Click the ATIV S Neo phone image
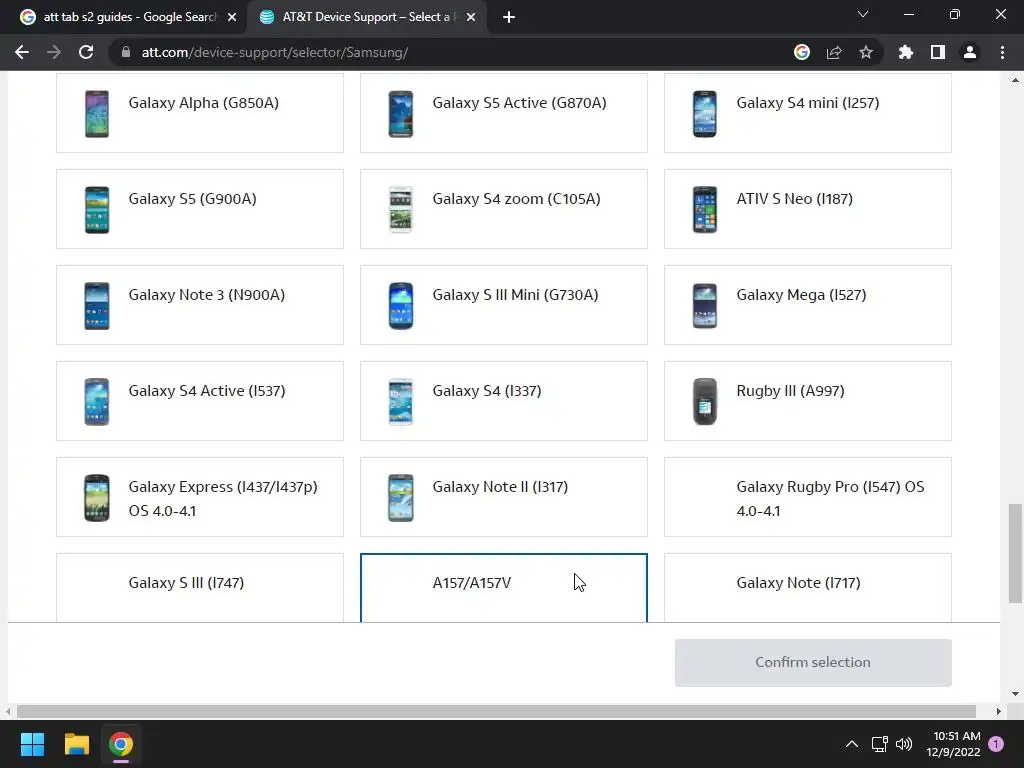The width and height of the screenshot is (1024, 768). [705, 210]
